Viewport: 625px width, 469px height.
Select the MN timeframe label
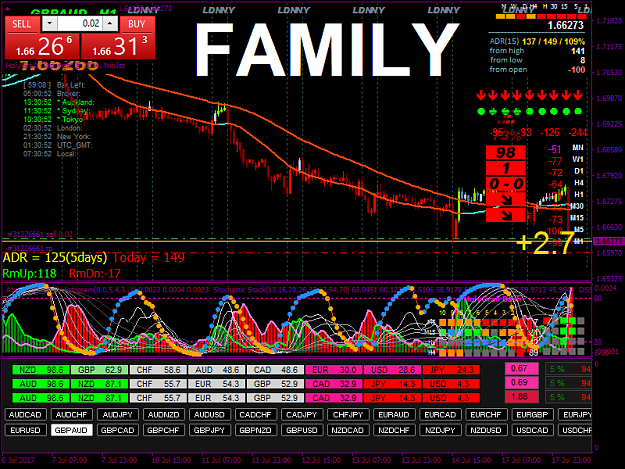[578, 148]
